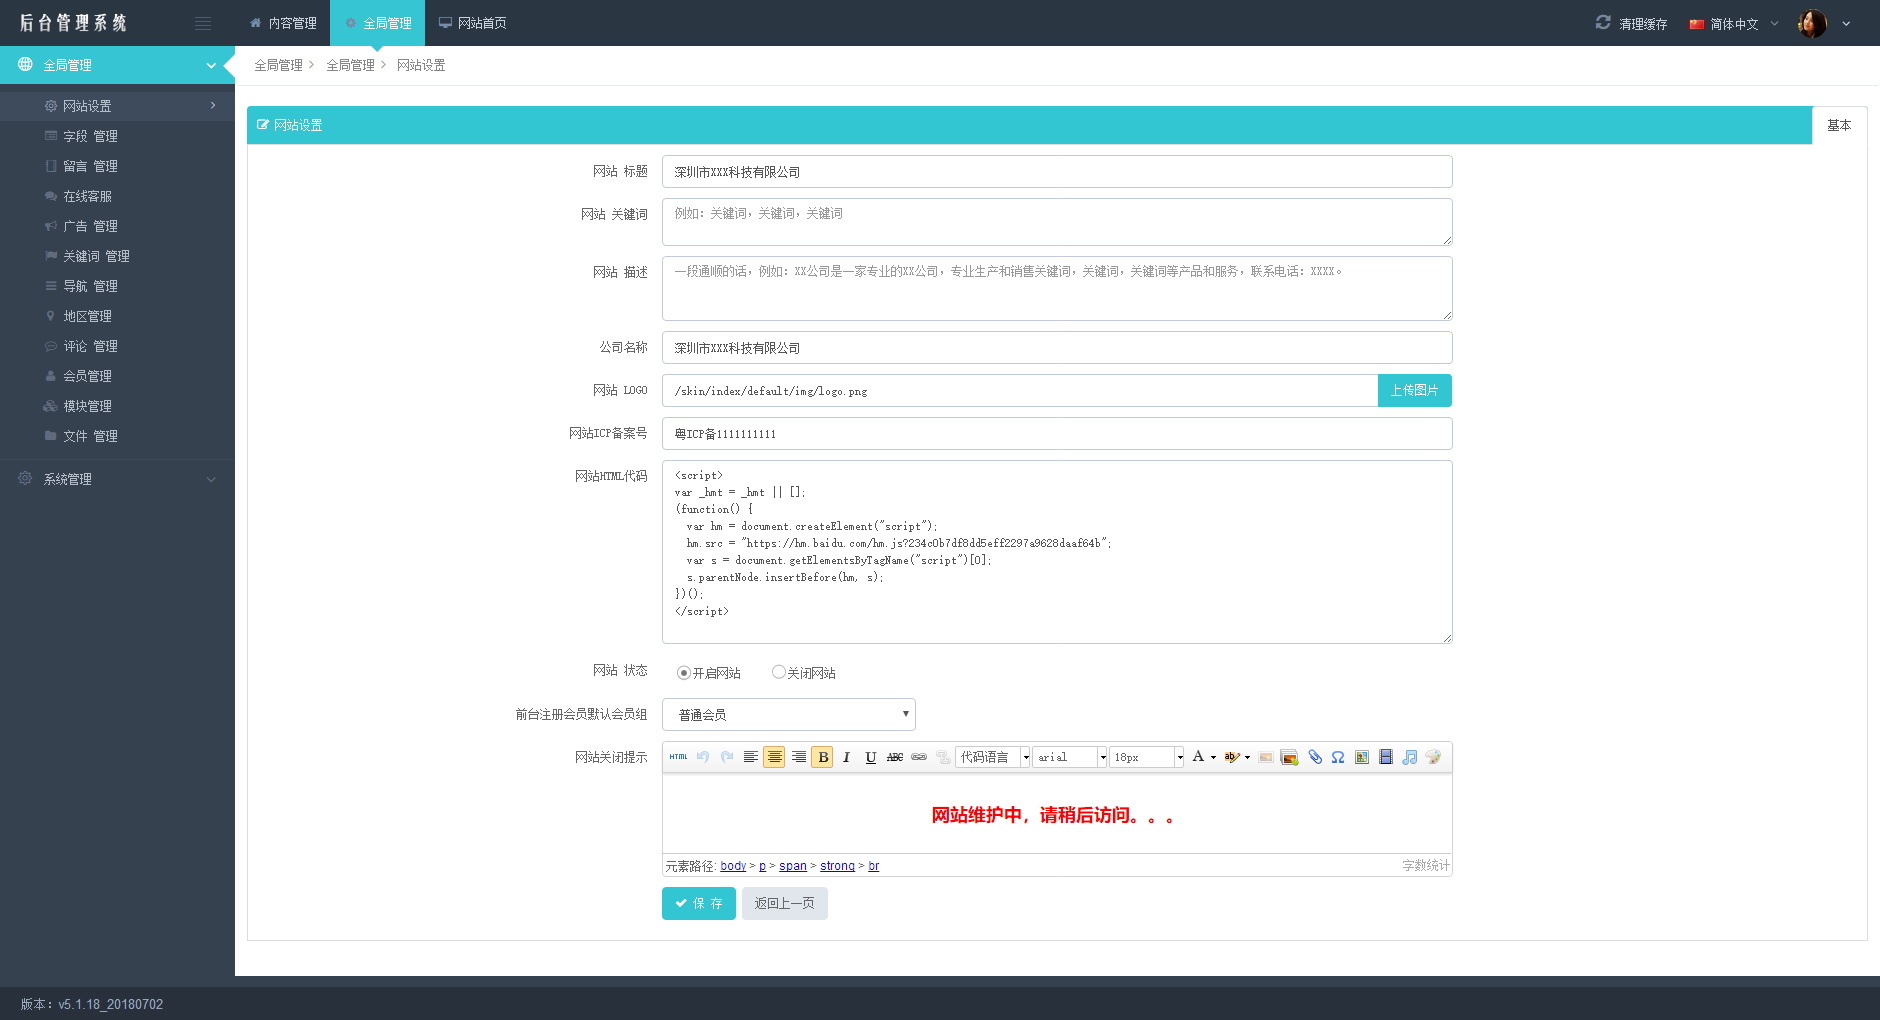This screenshot has width=1880, height=1020.
Task: Click the paint palette scrawl icon
Action: pyautogui.click(x=1433, y=757)
